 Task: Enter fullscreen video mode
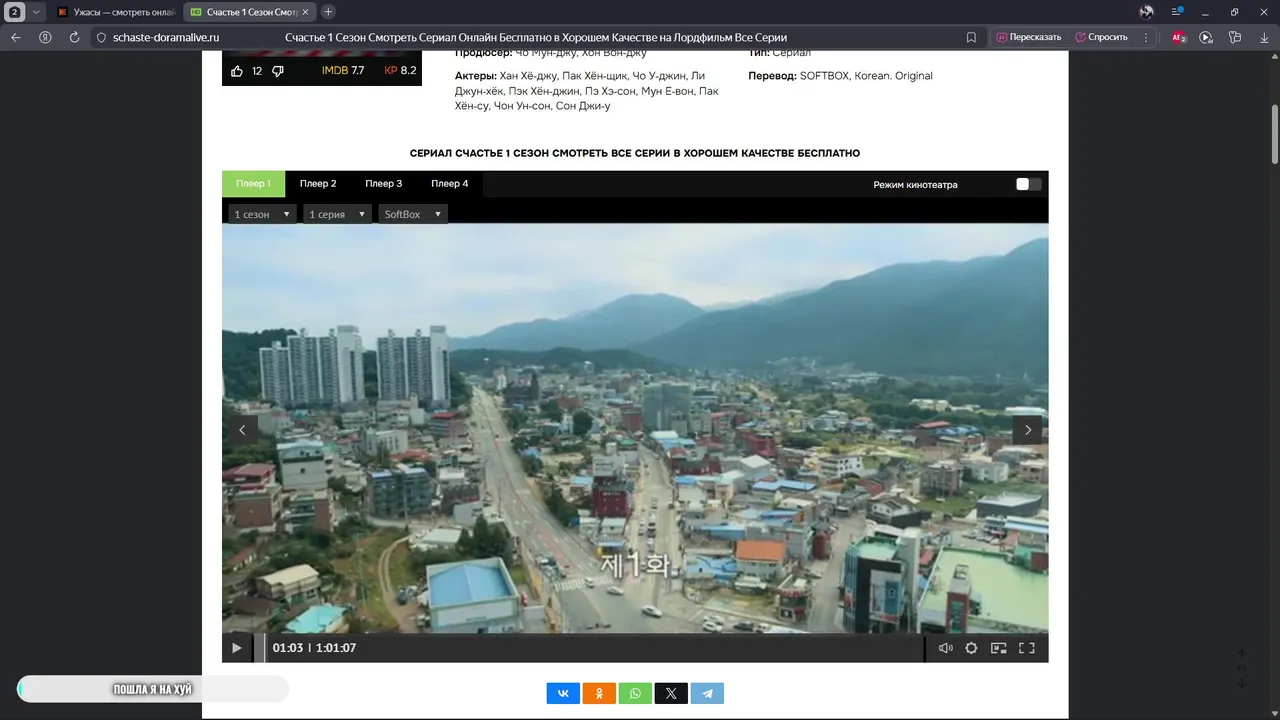tap(1026, 648)
